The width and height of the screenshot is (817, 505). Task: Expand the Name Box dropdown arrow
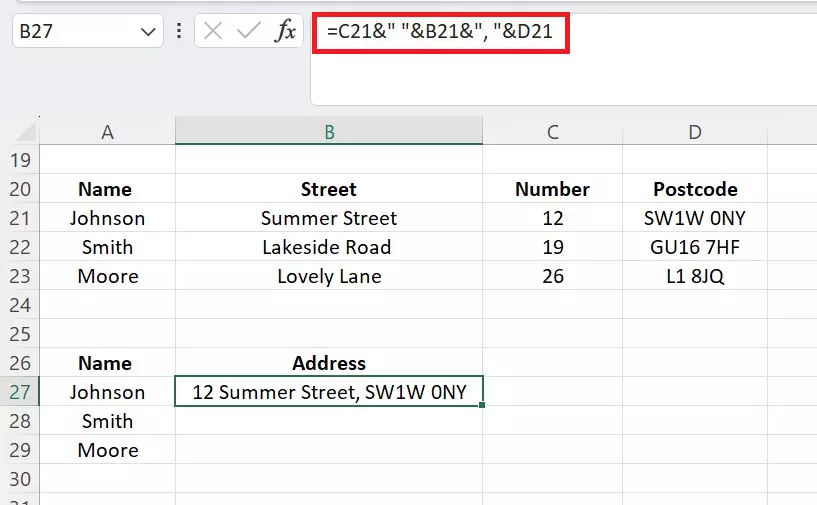coord(148,32)
